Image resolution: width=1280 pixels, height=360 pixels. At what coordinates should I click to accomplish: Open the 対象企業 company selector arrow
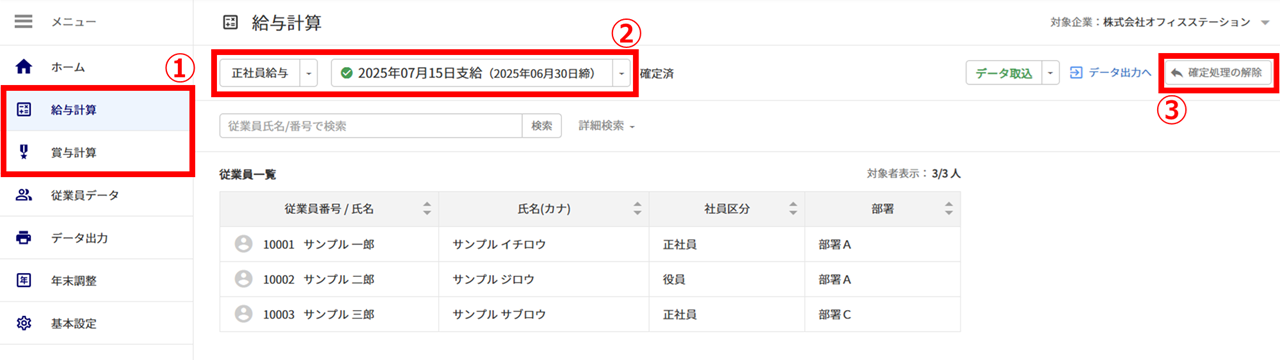1265,22
